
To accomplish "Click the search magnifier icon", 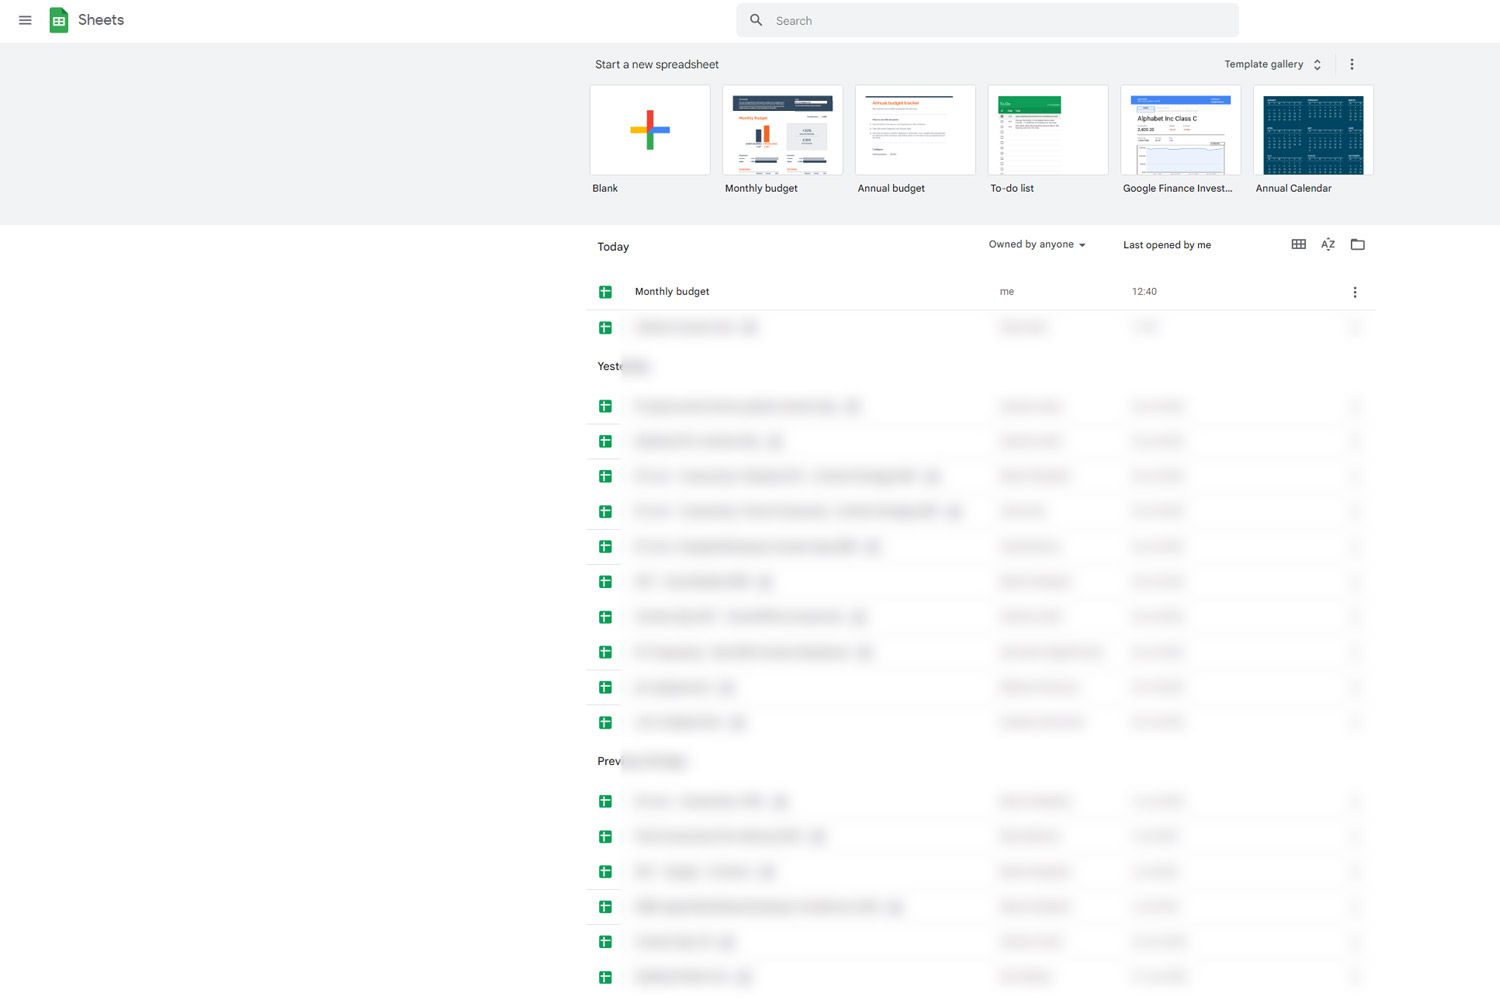I will click(757, 20).
